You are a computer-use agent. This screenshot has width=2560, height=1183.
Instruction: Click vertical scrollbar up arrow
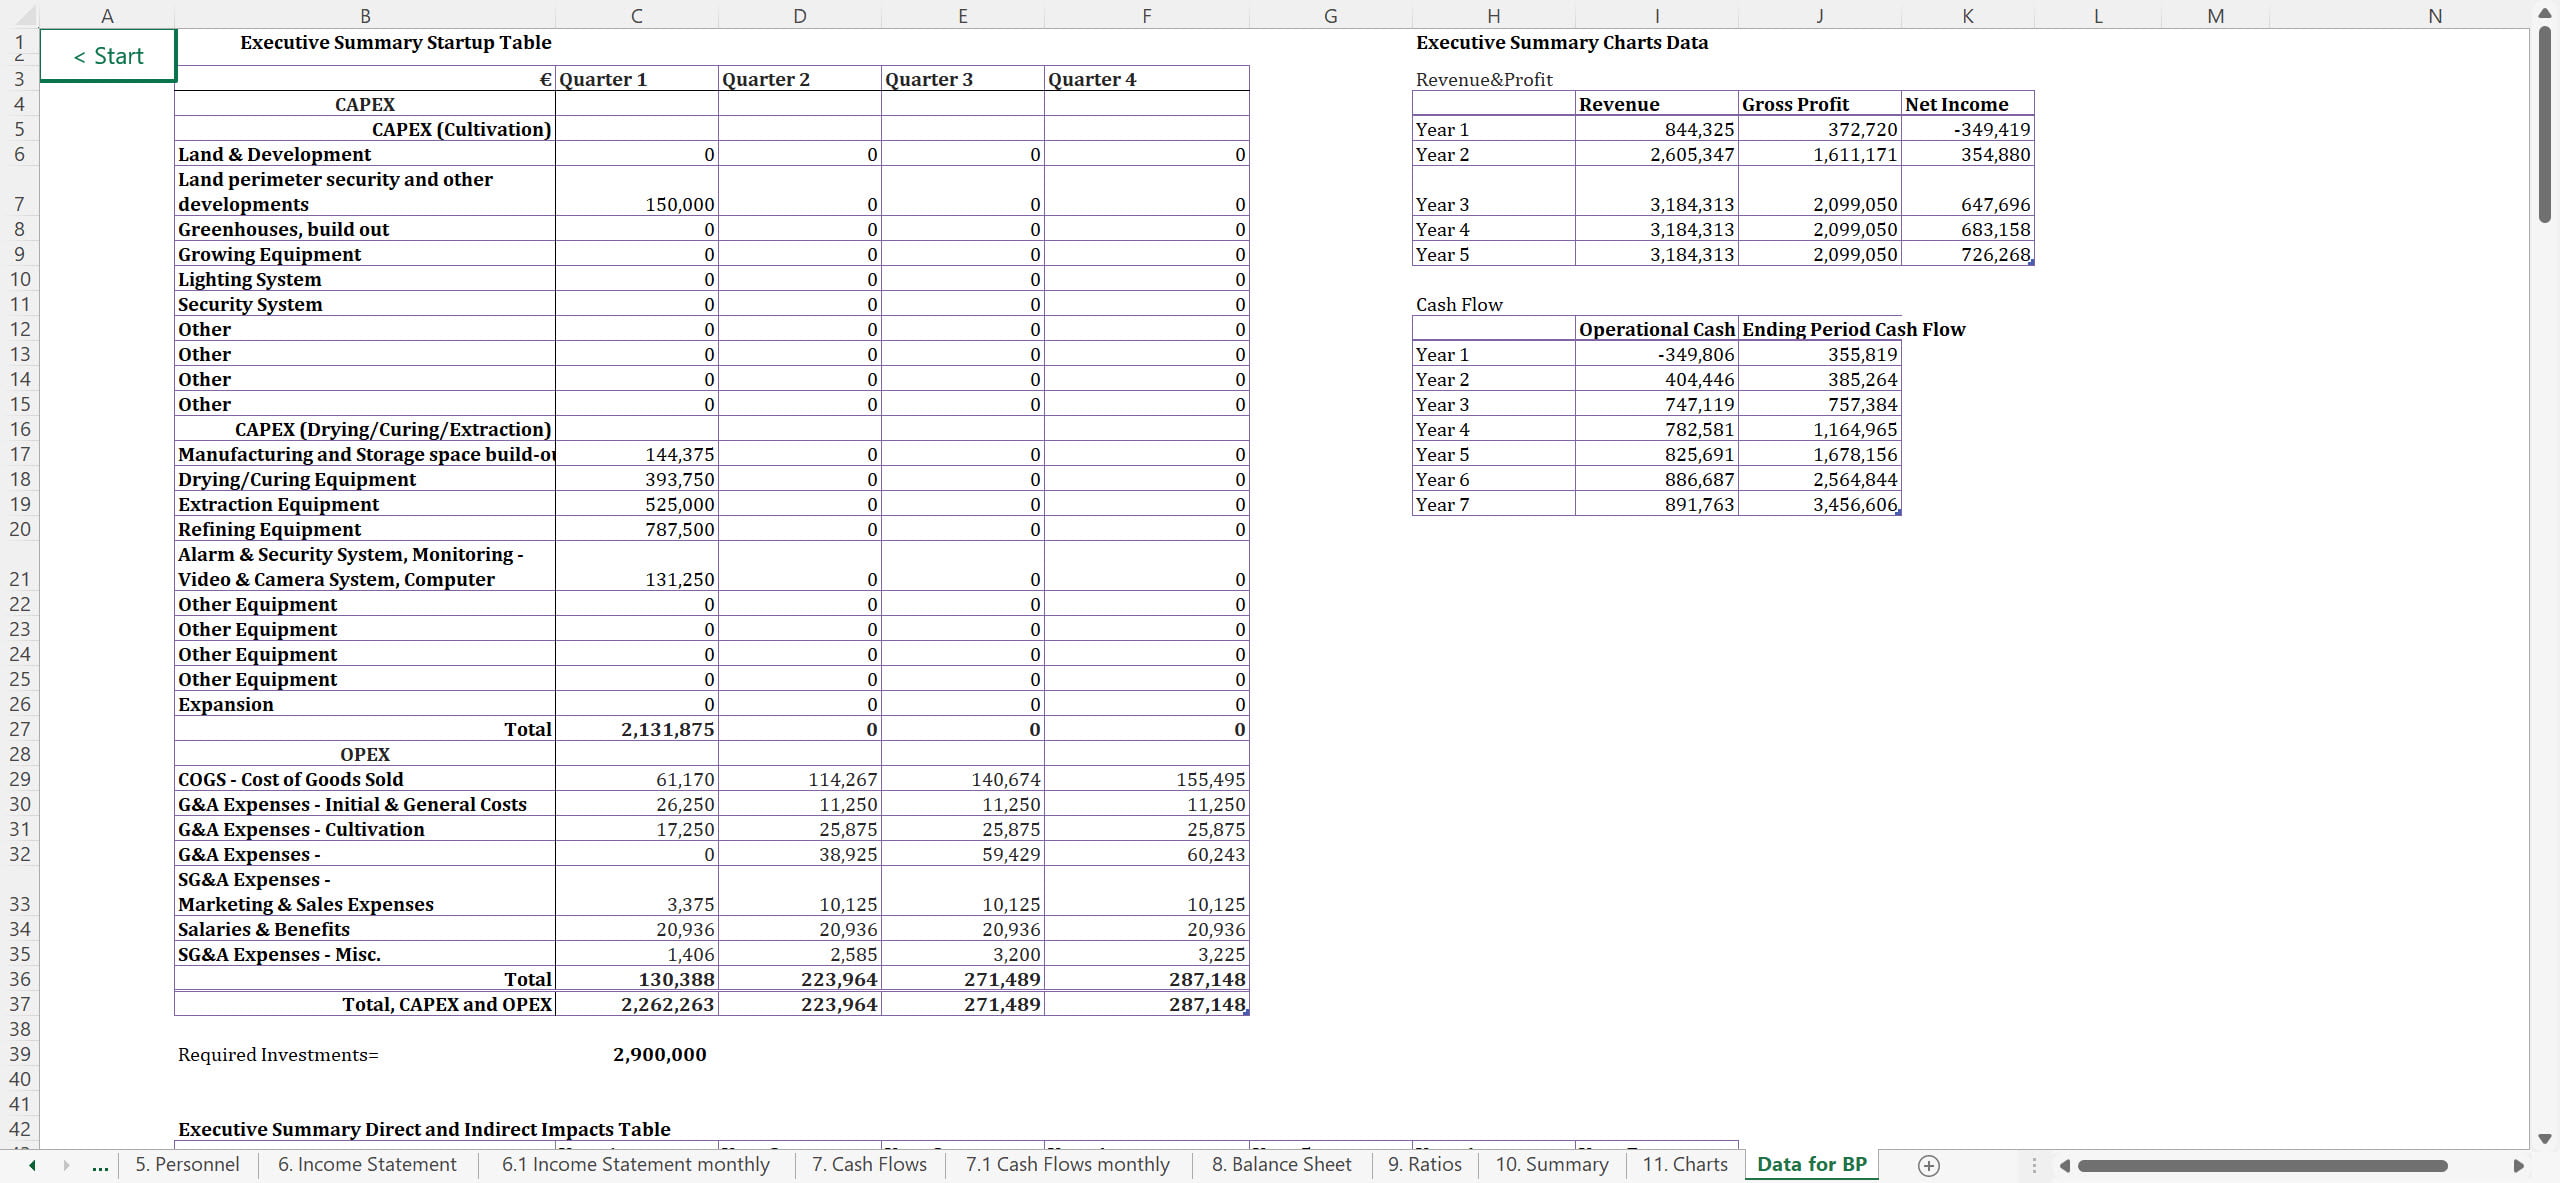[x=2545, y=13]
